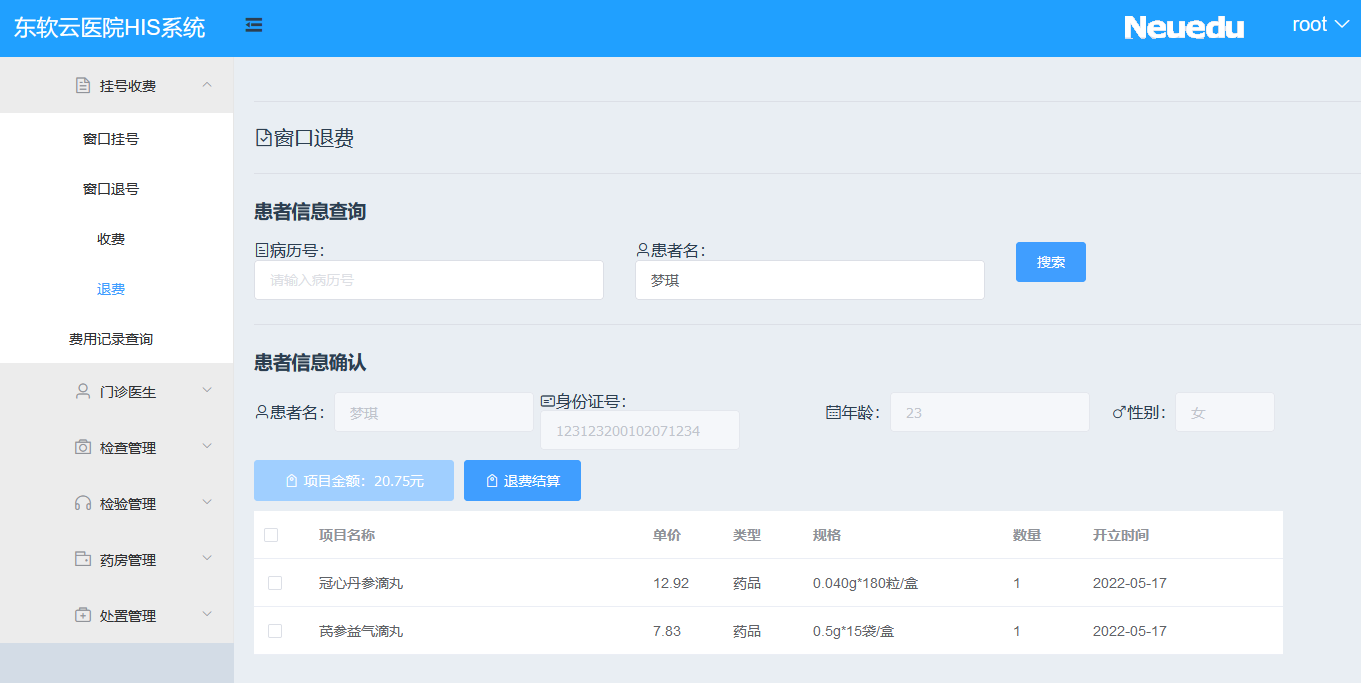
Task: Click the 数量 column header
Action: 1027,535
